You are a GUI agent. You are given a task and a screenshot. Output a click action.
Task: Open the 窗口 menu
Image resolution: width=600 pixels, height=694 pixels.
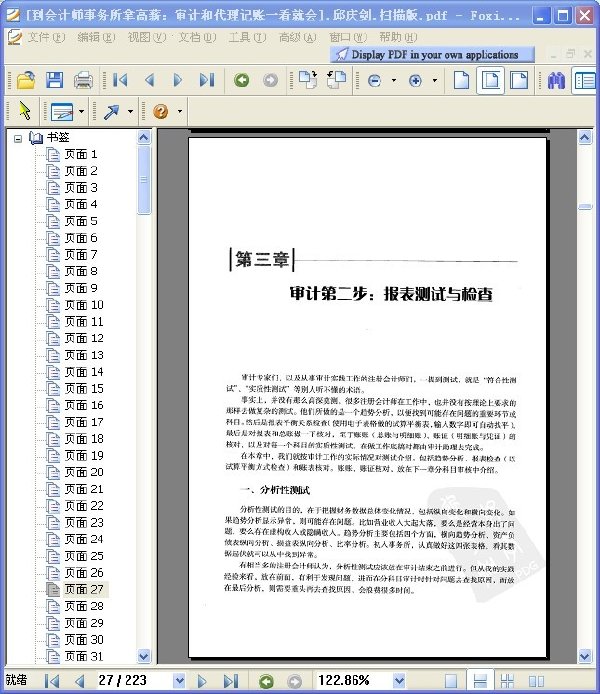pyautogui.click(x=348, y=37)
